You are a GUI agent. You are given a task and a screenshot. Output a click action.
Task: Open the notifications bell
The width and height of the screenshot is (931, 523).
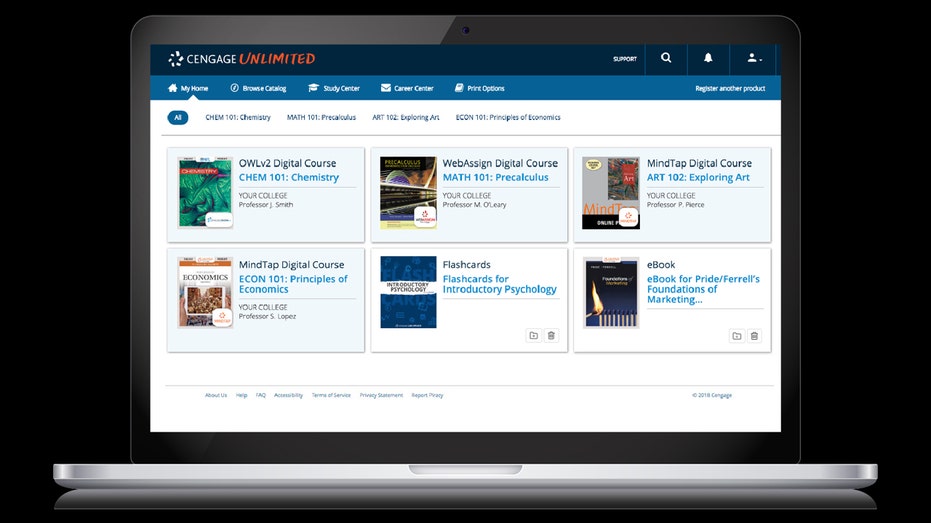tap(708, 59)
